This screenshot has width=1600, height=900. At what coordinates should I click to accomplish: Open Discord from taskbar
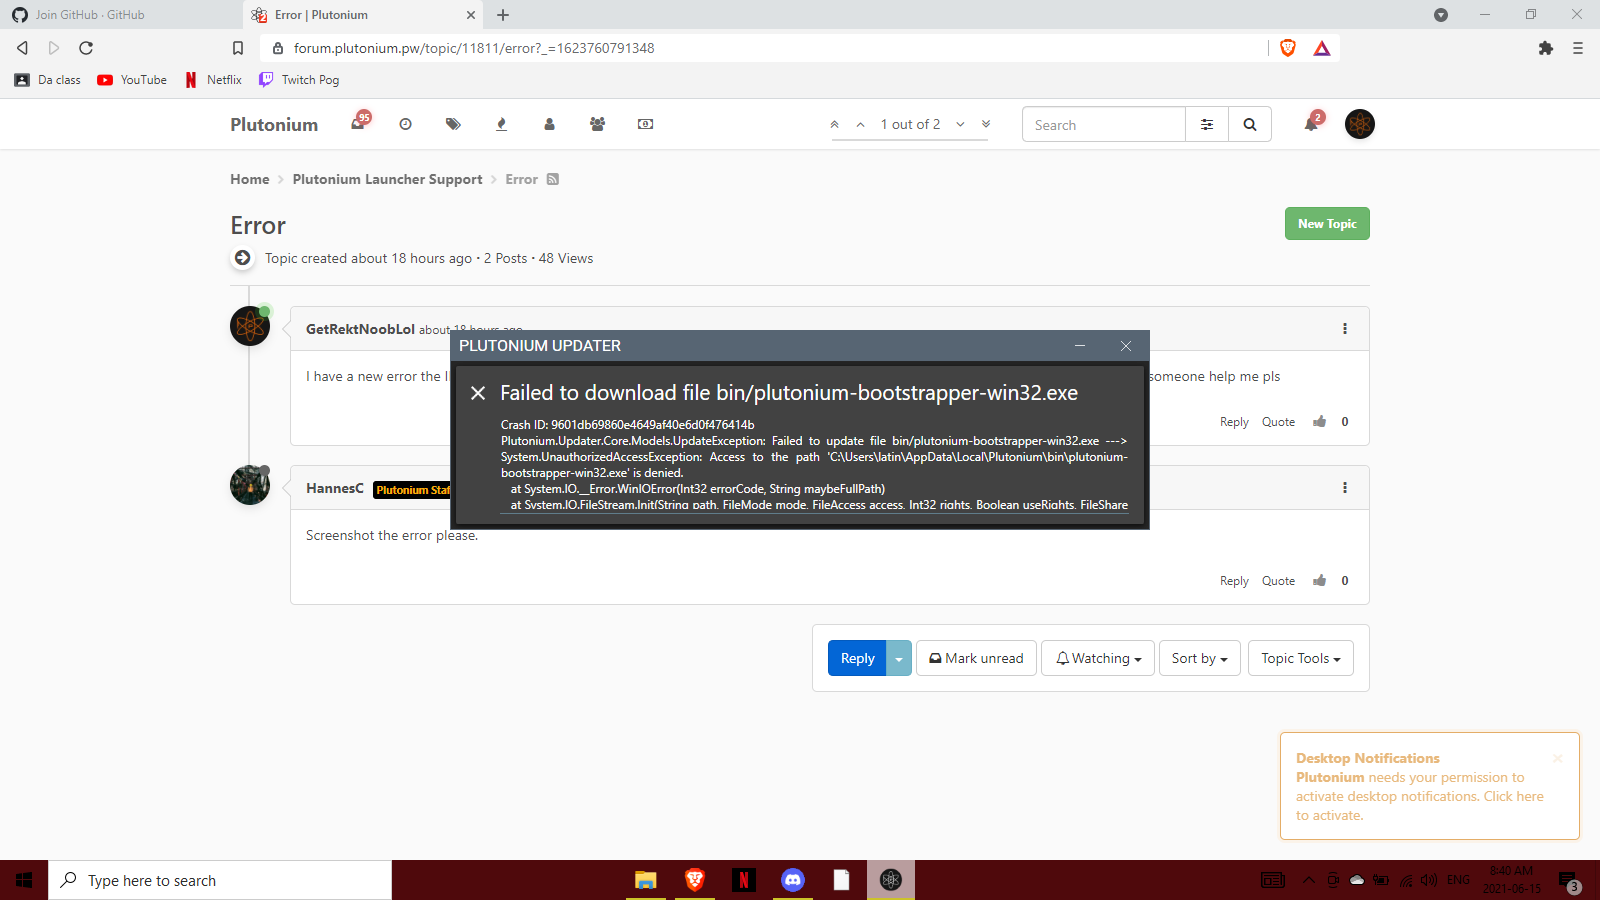click(x=793, y=880)
